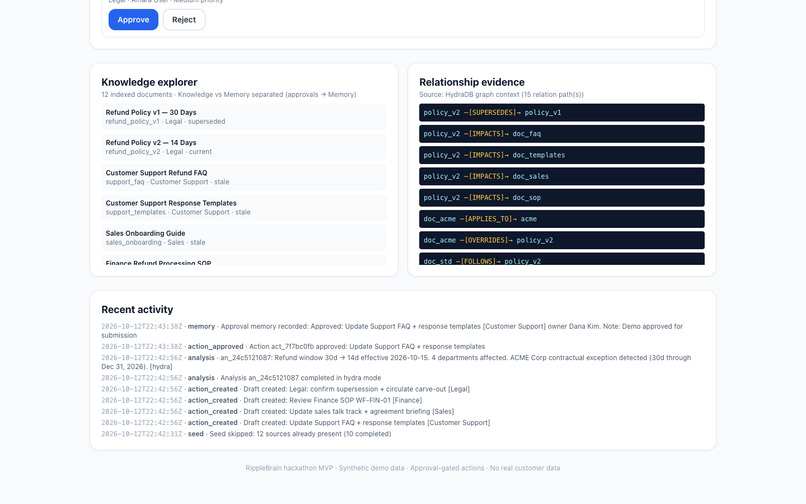The height and width of the screenshot is (504, 806).
Task: Click doc_acme OVERRIDES policy_v2 relation
Action: pos(561,240)
